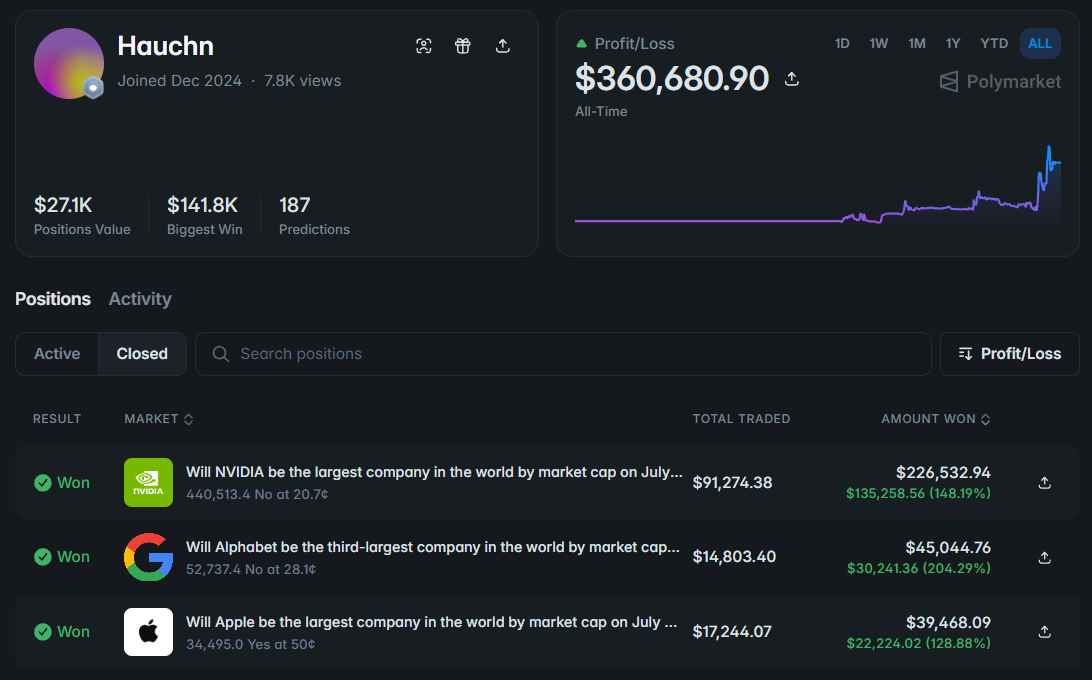This screenshot has height=680, width=1092.
Task: Select the ALL time range
Action: pos(1040,43)
